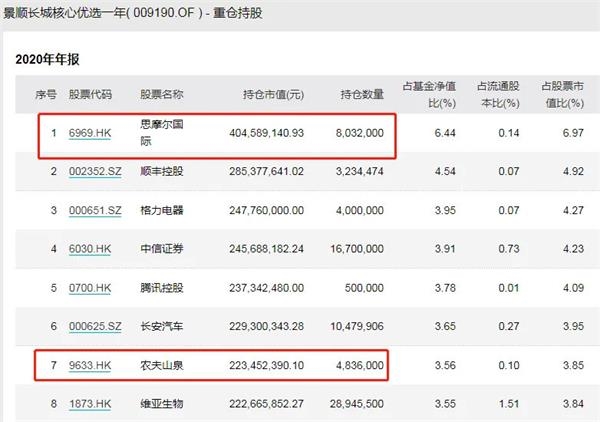The width and height of the screenshot is (600, 422).
Task: Click net value ratio 4.54
Action: click(445, 171)
